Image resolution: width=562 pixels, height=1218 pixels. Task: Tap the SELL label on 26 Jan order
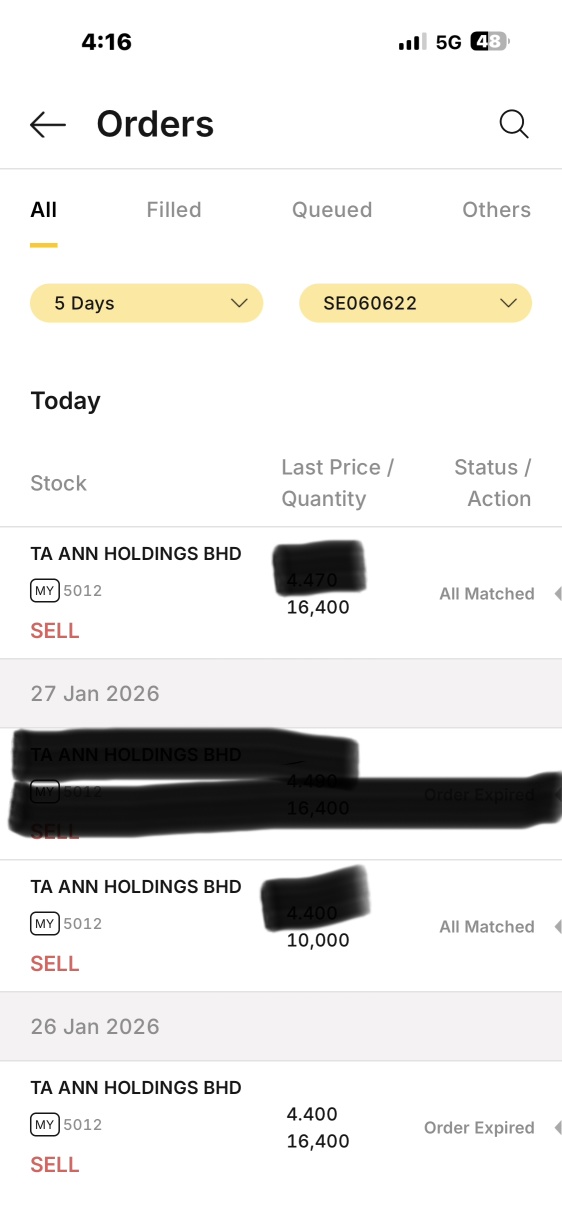pos(55,1165)
